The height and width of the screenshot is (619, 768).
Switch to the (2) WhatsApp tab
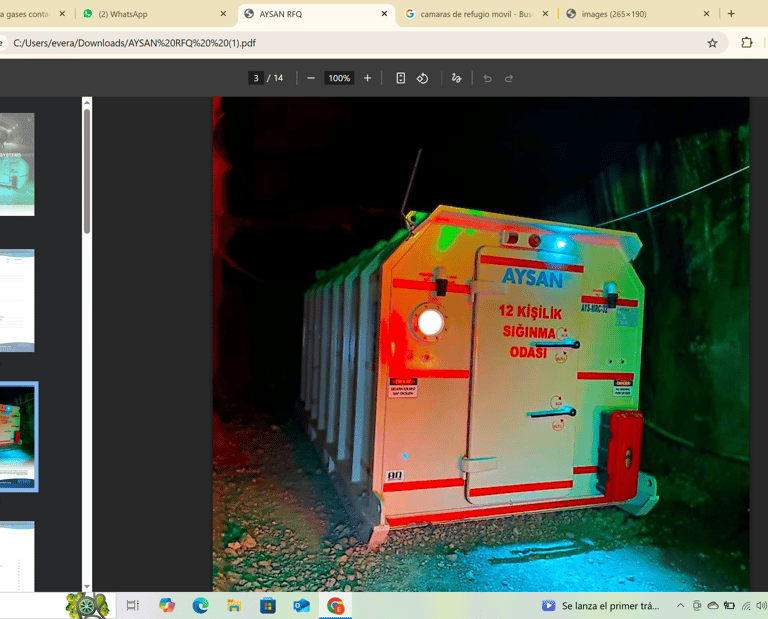pyautogui.click(x=152, y=14)
